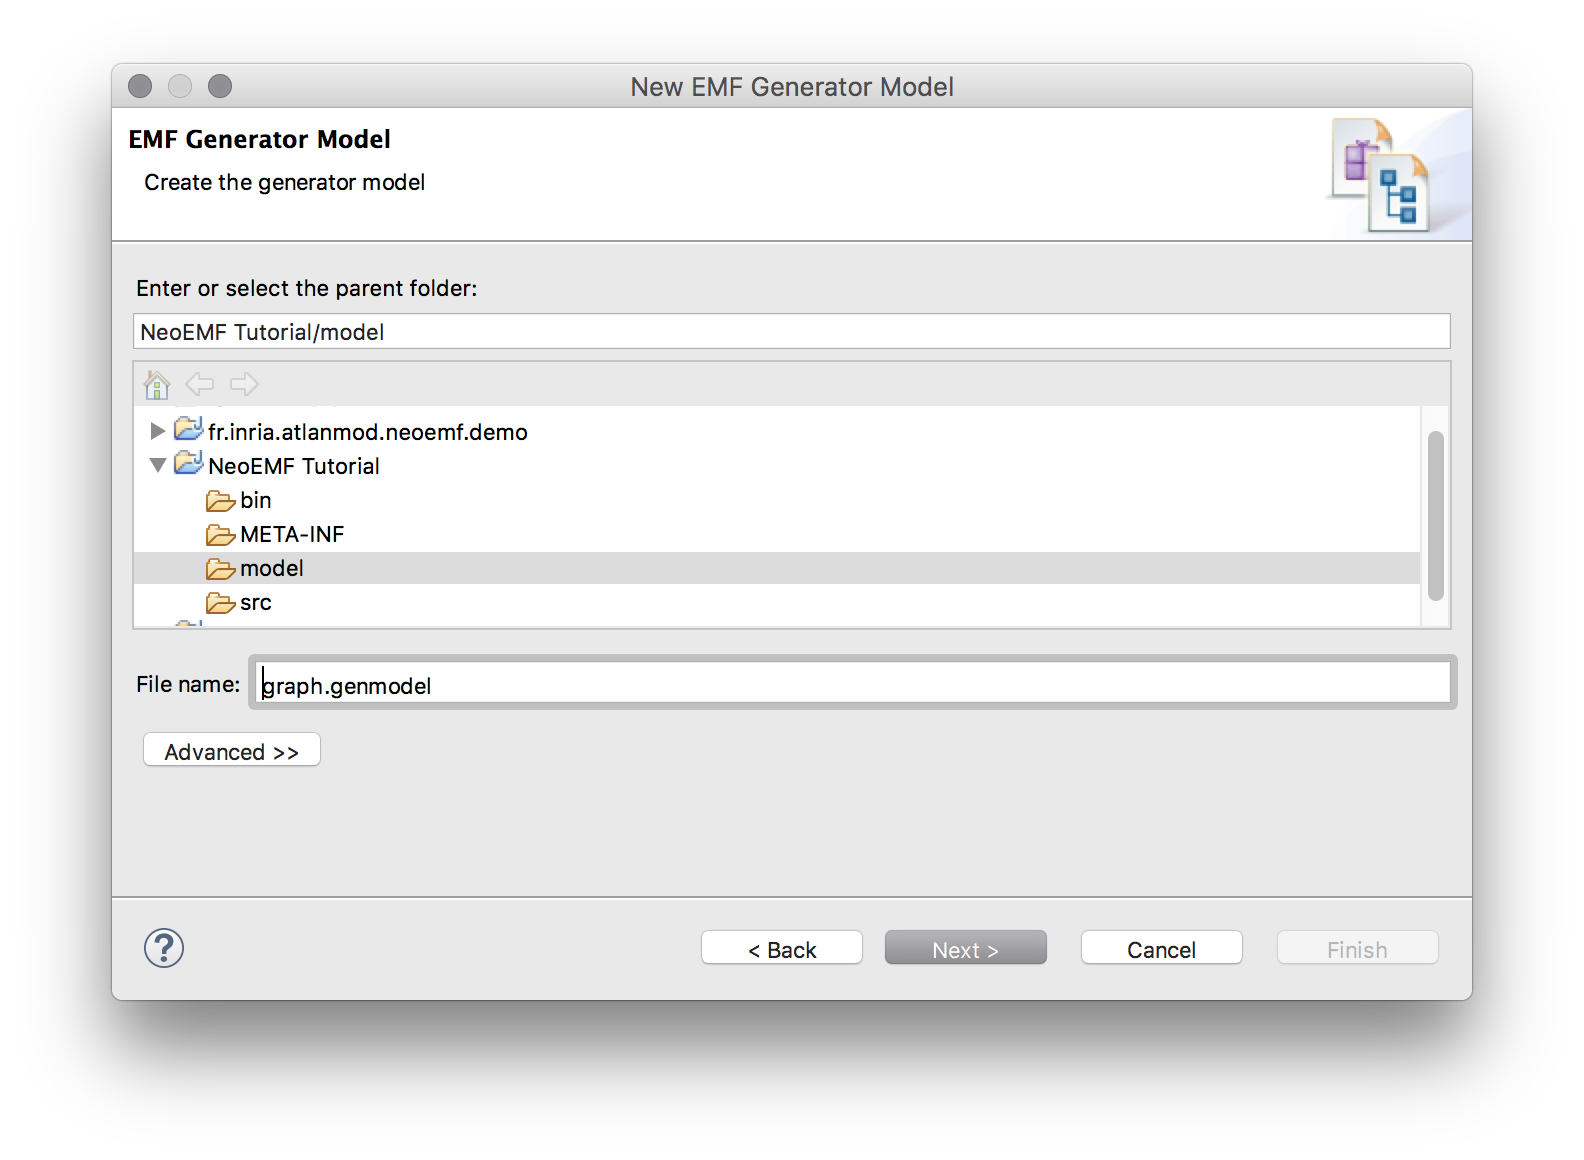Open the help question mark icon
The height and width of the screenshot is (1160, 1584).
point(164,948)
